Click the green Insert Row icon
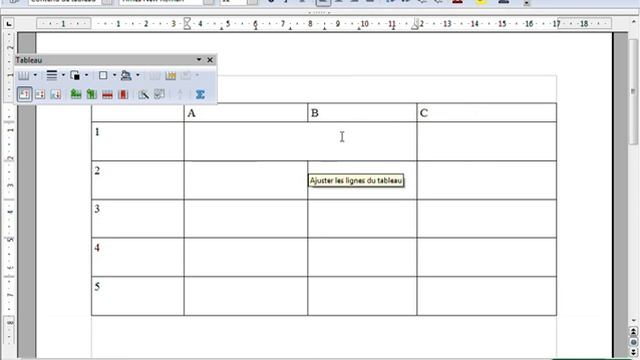The width and height of the screenshot is (640, 360). (76, 95)
